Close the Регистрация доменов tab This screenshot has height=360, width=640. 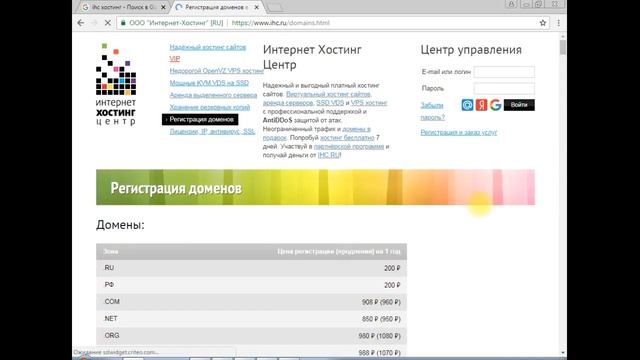pos(256,7)
